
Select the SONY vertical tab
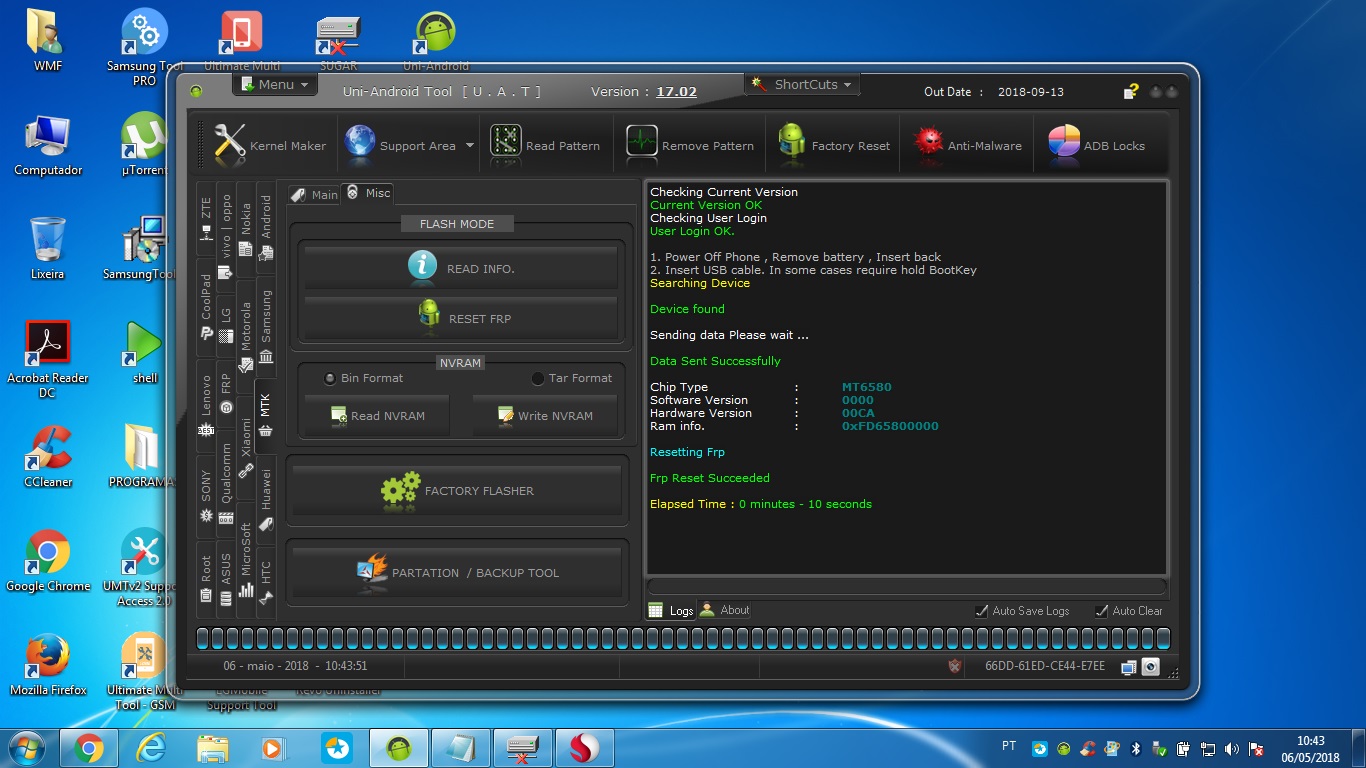[x=206, y=496]
